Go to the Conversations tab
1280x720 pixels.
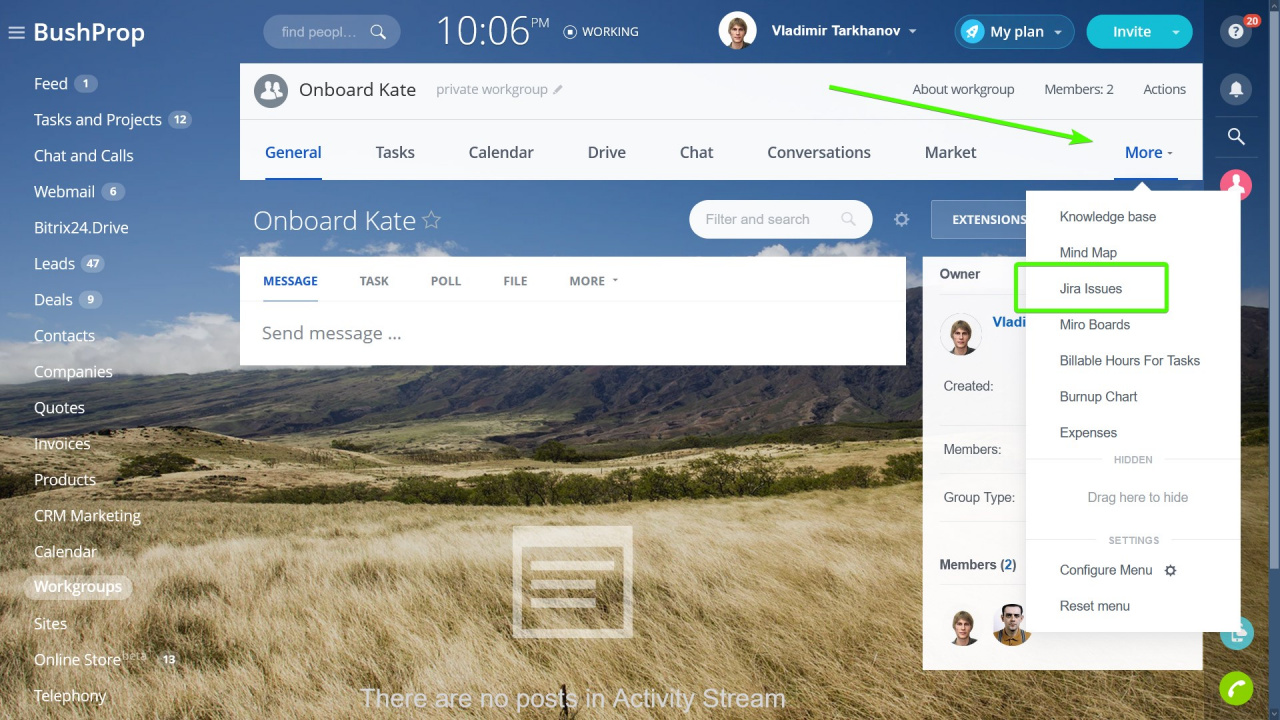pos(819,153)
